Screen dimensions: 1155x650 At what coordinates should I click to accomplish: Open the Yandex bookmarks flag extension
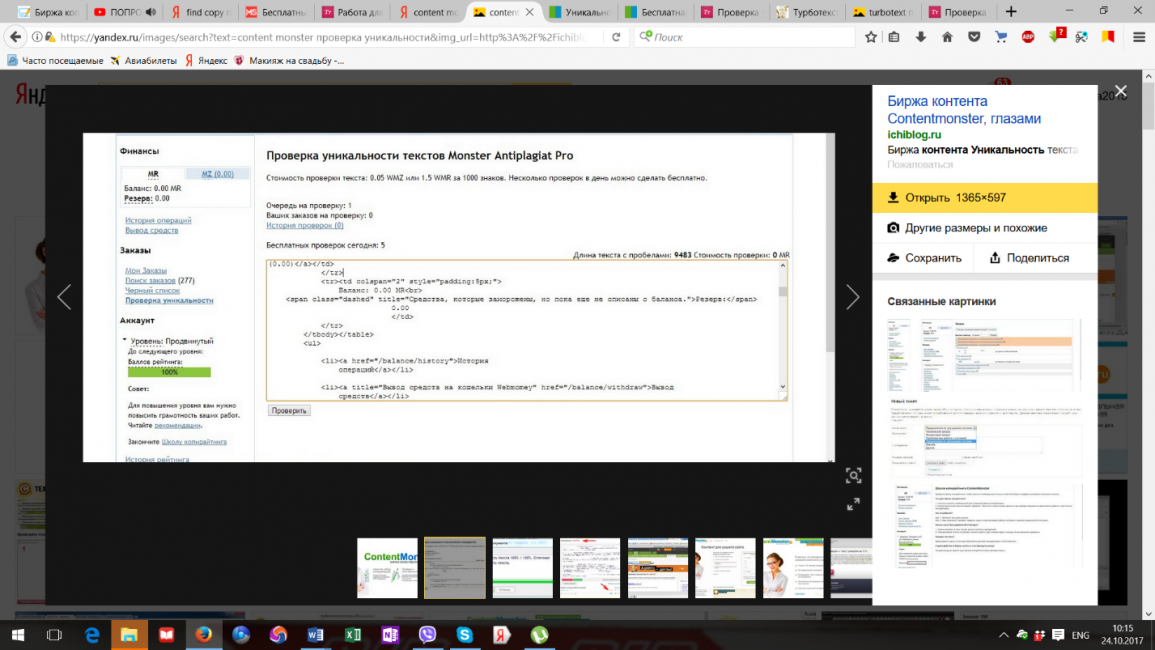(x=1108, y=37)
